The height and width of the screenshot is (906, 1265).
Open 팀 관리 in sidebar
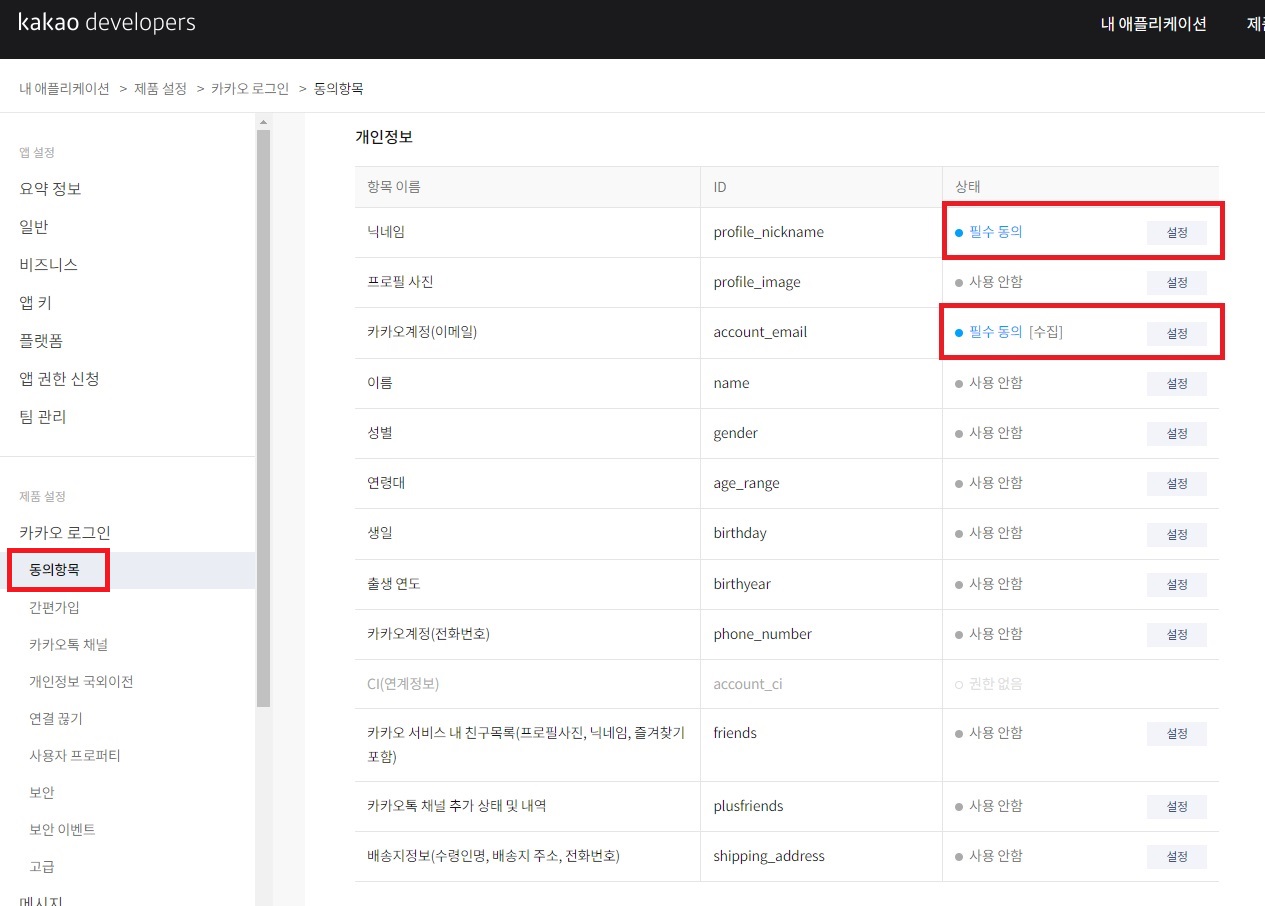(x=43, y=417)
